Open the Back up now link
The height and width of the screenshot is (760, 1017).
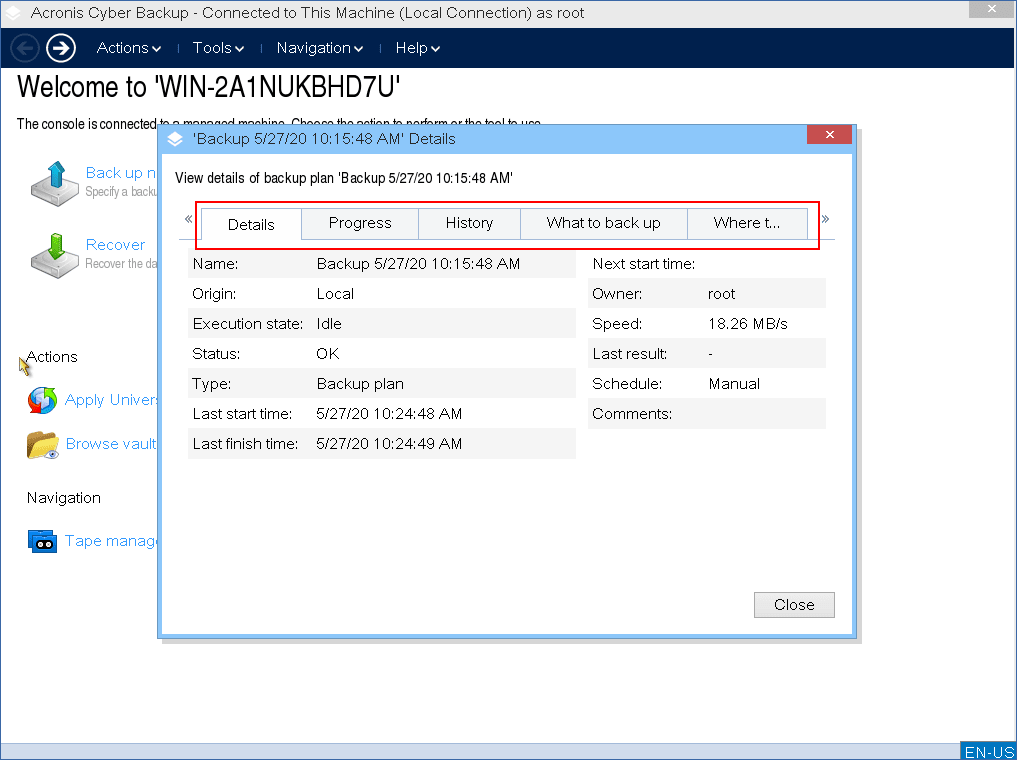pyautogui.click(x=121, y=172)
